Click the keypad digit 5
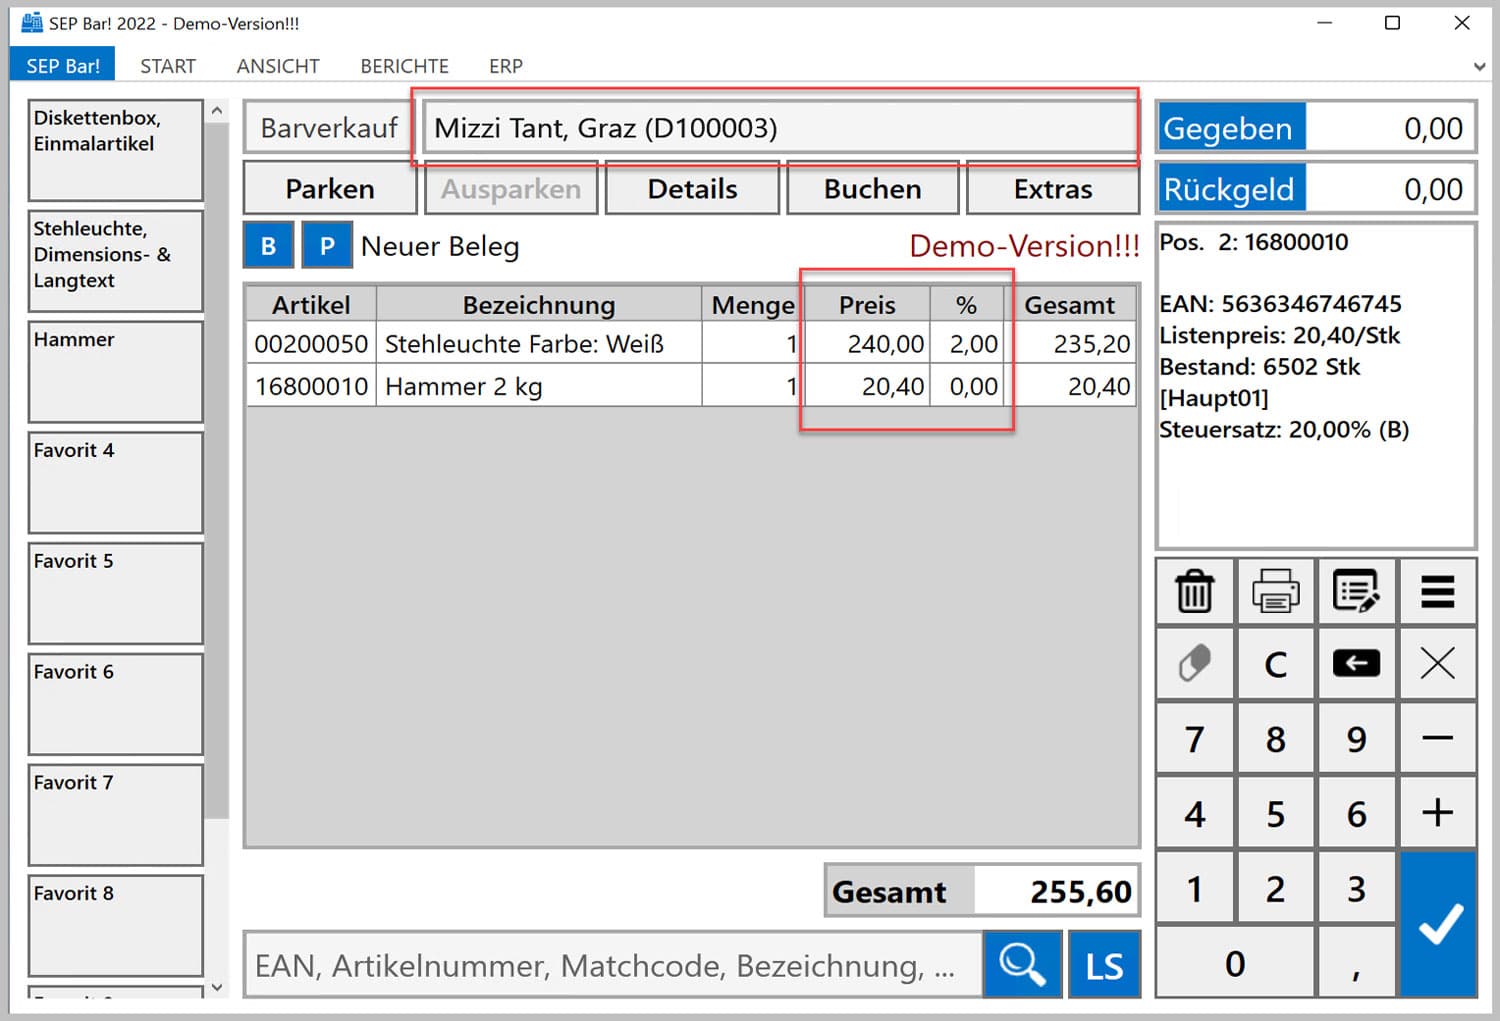Image resolution: width=1500 pixels, height=1021 pixels. point(1276,813)
